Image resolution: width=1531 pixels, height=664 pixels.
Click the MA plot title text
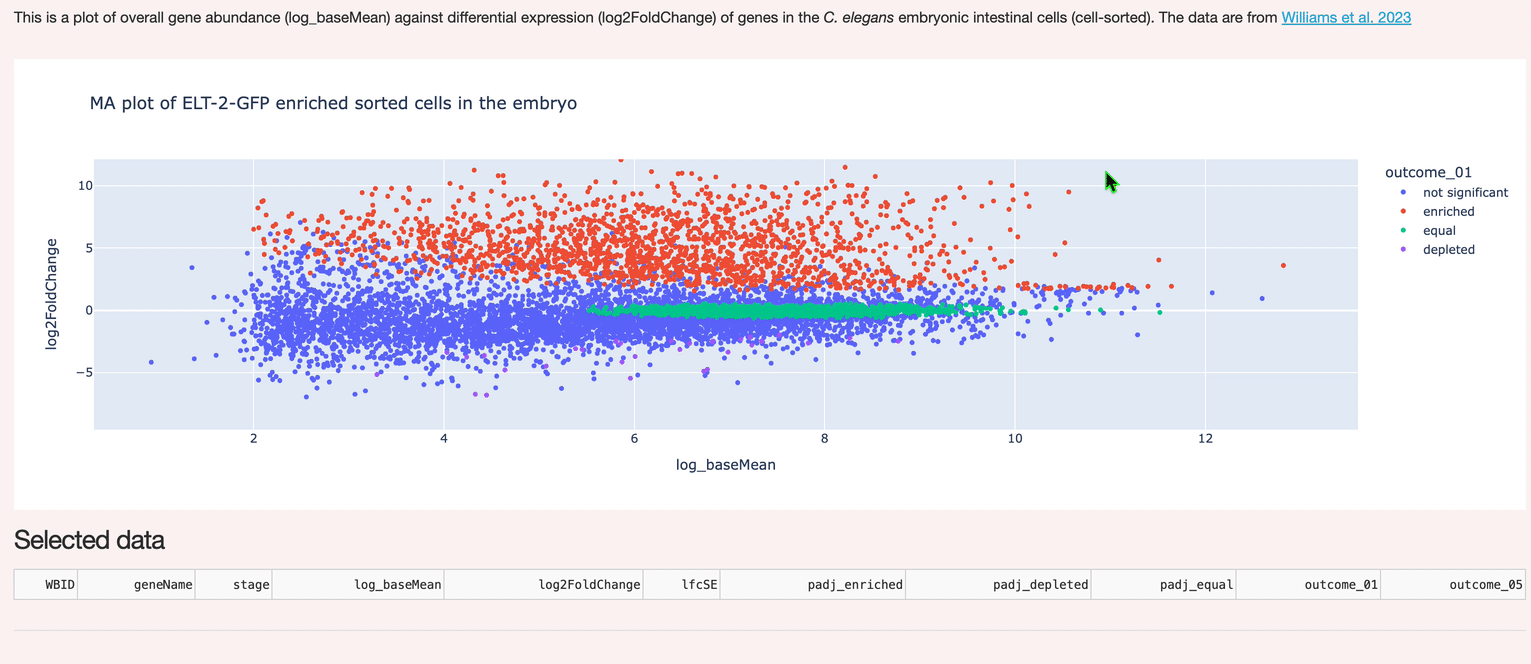[333, 104]
